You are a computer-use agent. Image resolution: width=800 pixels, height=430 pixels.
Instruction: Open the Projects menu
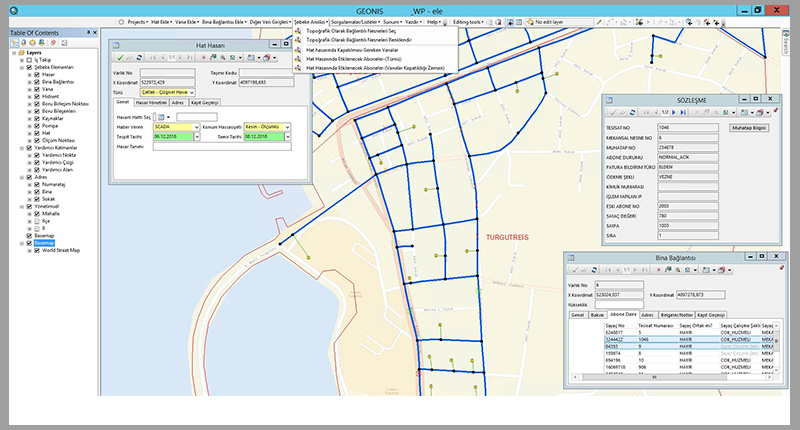[x=137, y=22]
